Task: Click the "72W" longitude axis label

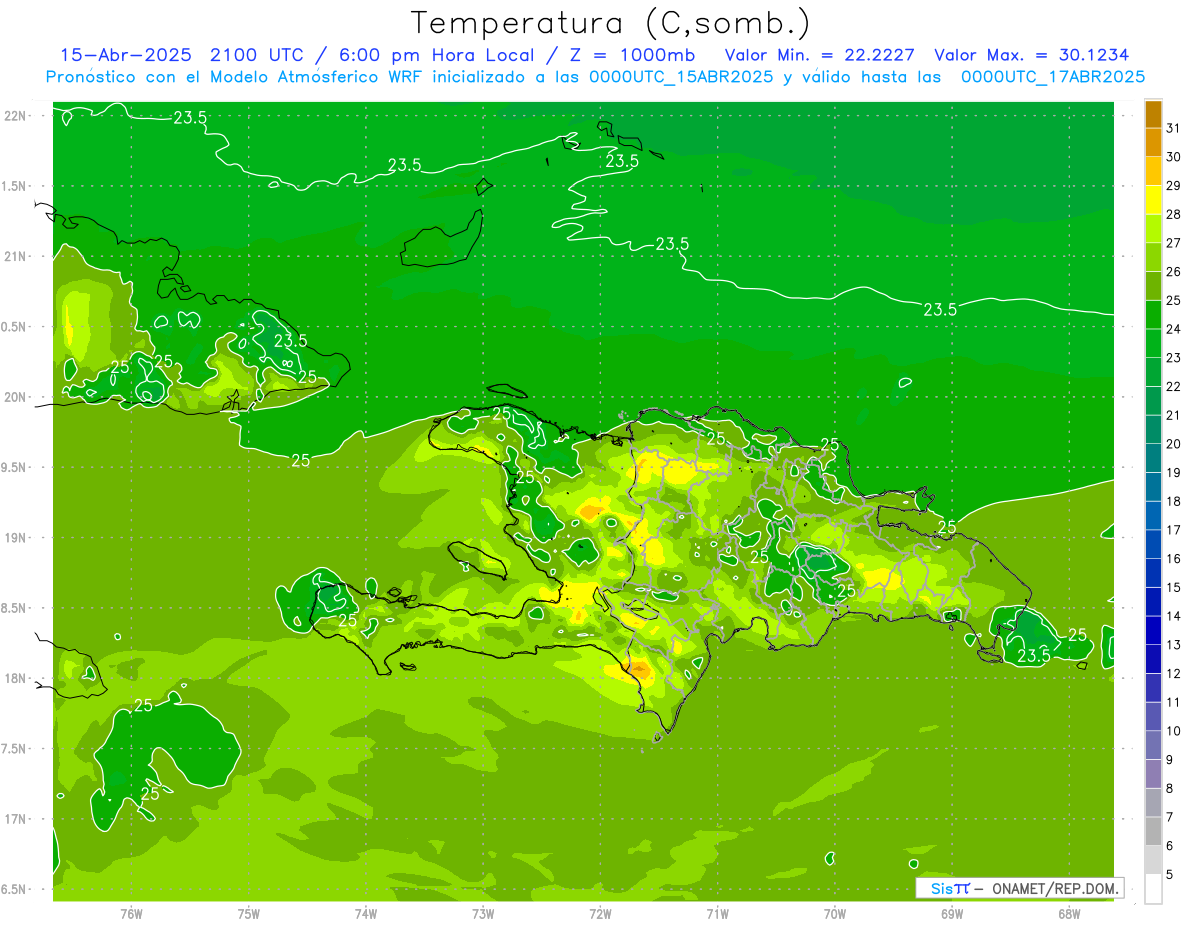Action: [600, 914]
